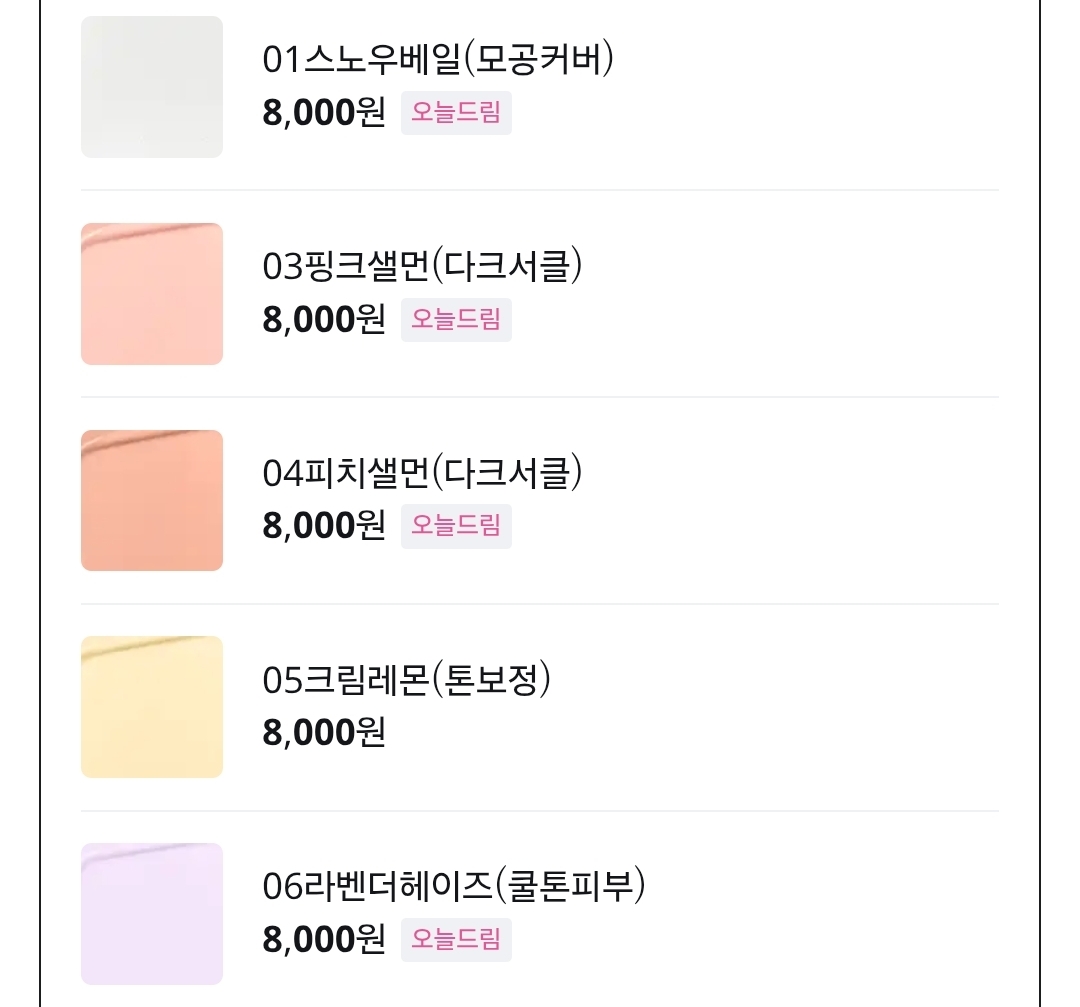Choose option 04피치샐먼(다크서클)
Screen dimensions: 1080x1007
(422, 473)
